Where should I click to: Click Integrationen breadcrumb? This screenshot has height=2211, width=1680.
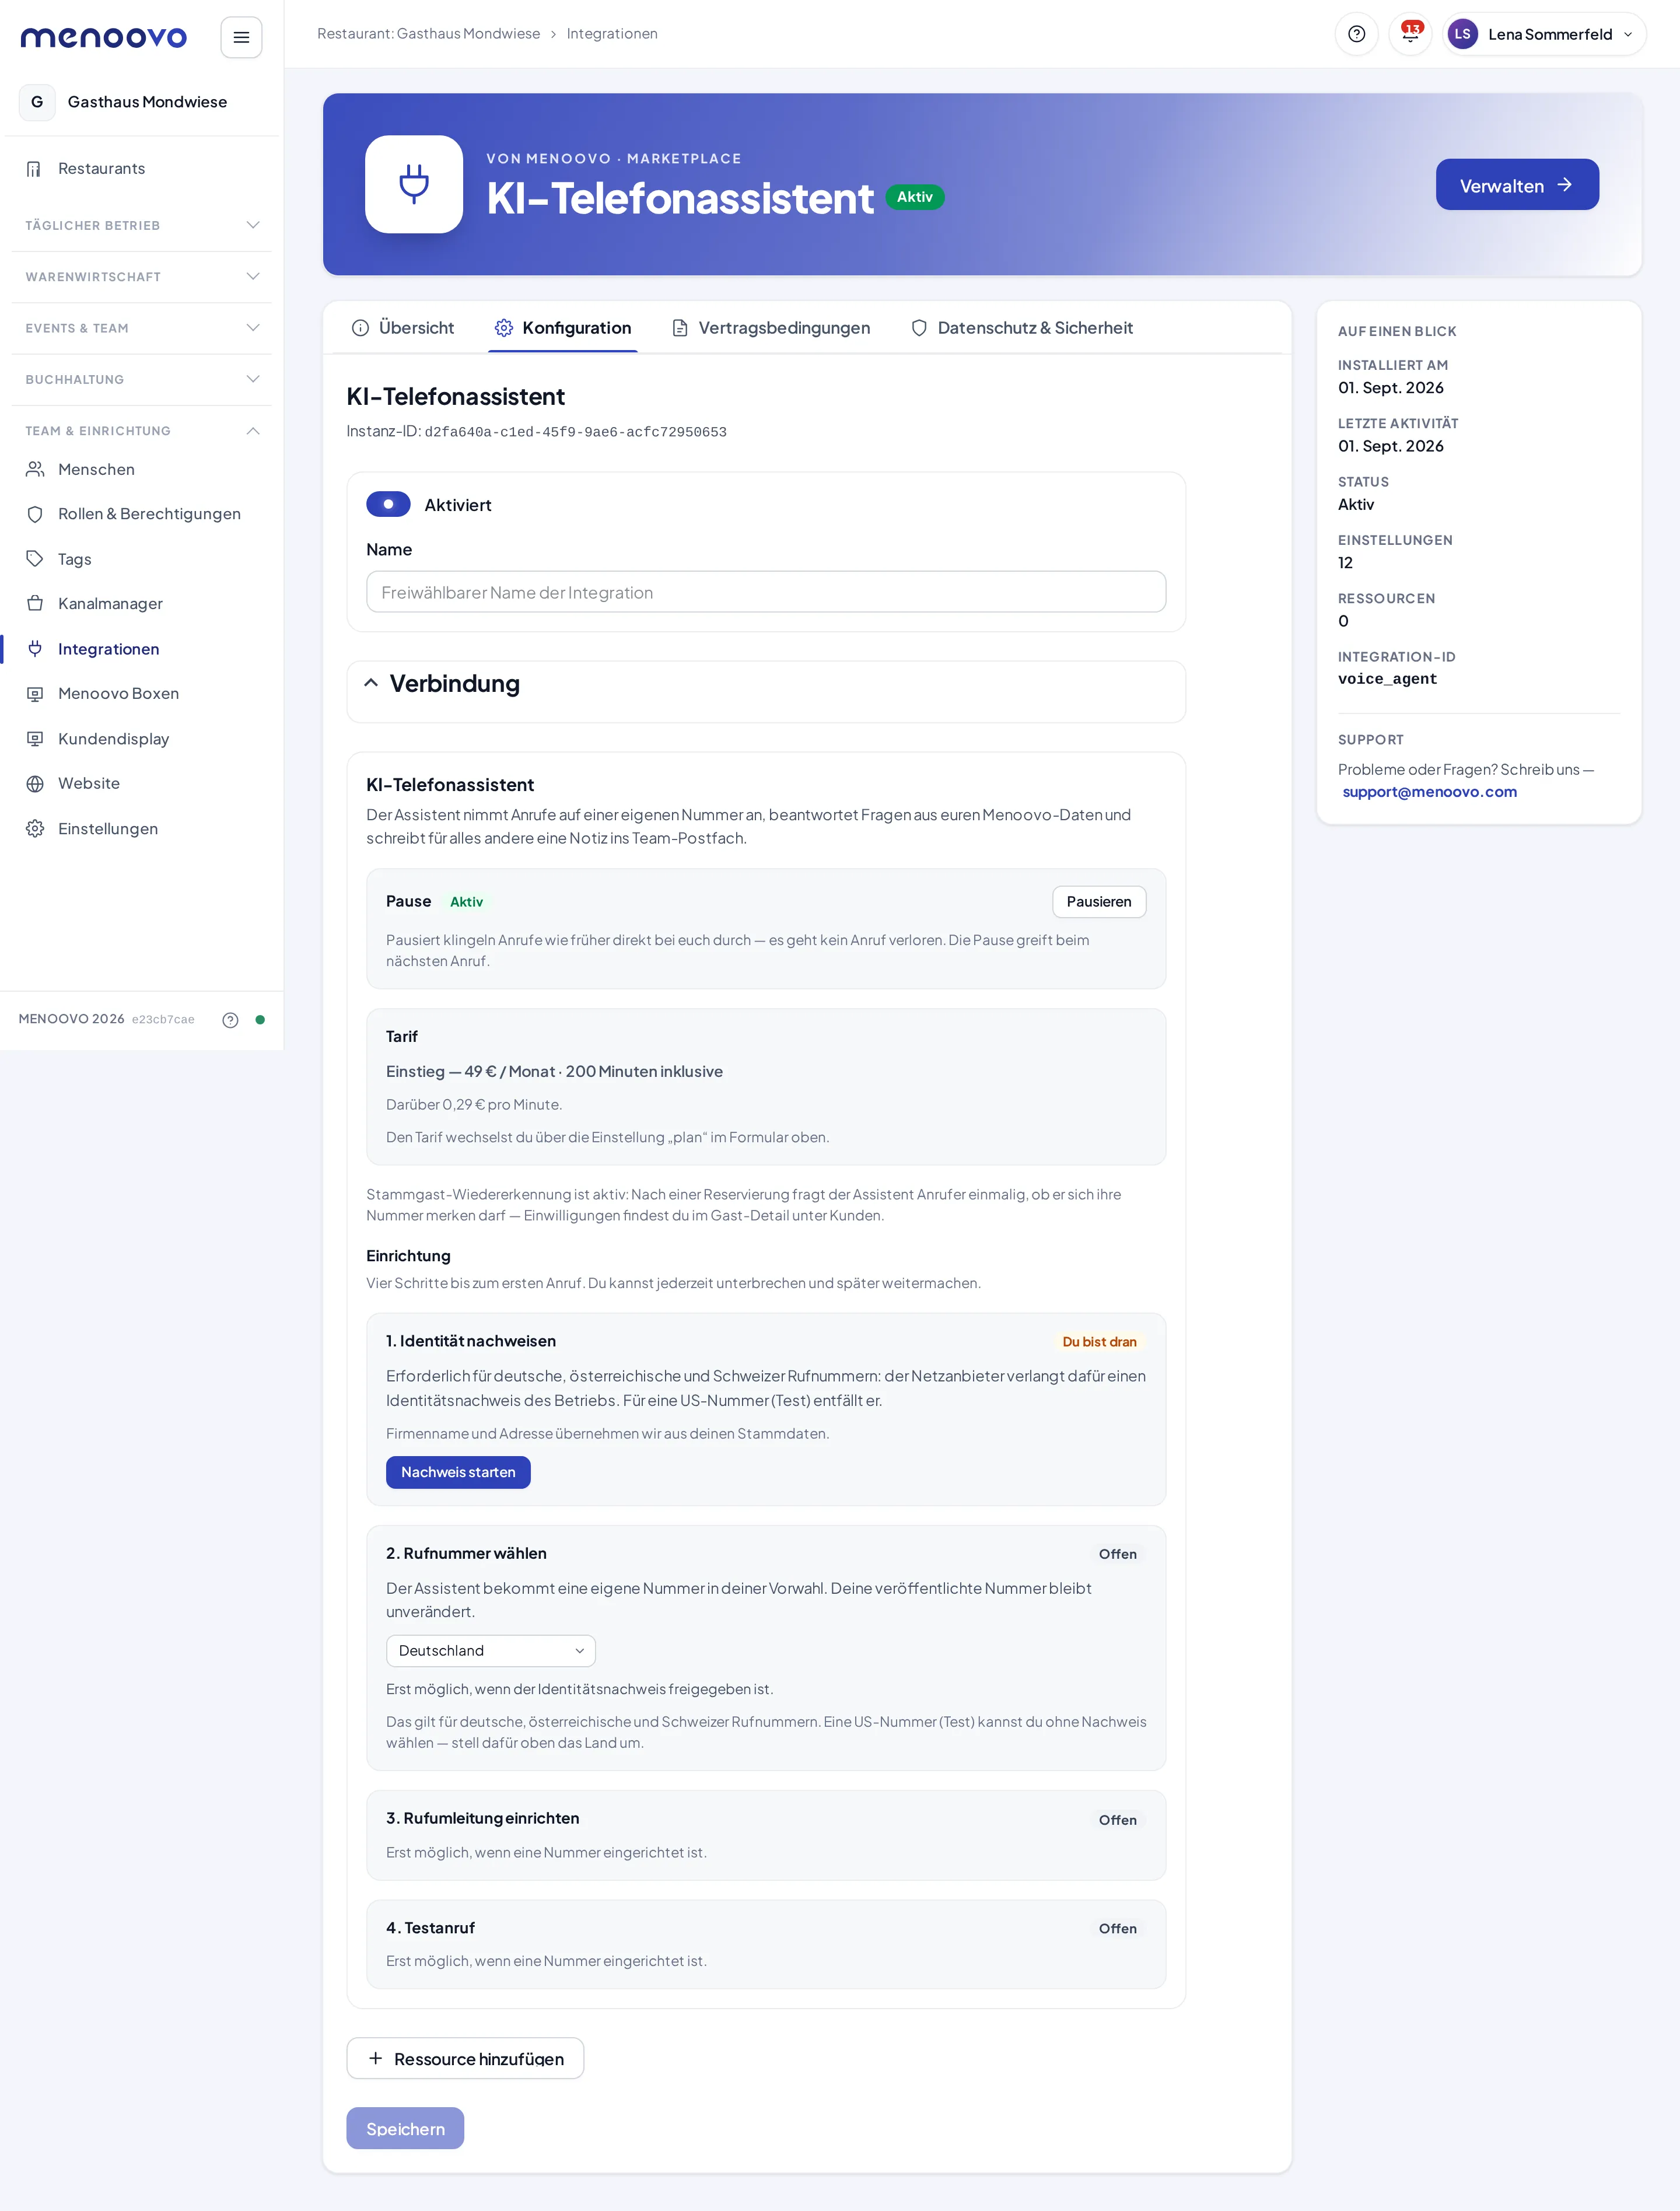(x=612, y=34)
